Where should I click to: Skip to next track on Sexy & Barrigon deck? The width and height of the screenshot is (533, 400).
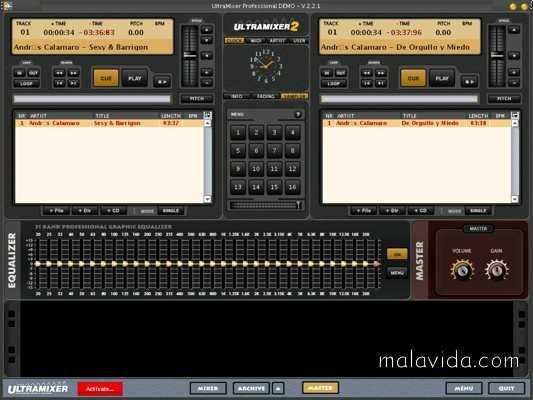coord(73,83)
